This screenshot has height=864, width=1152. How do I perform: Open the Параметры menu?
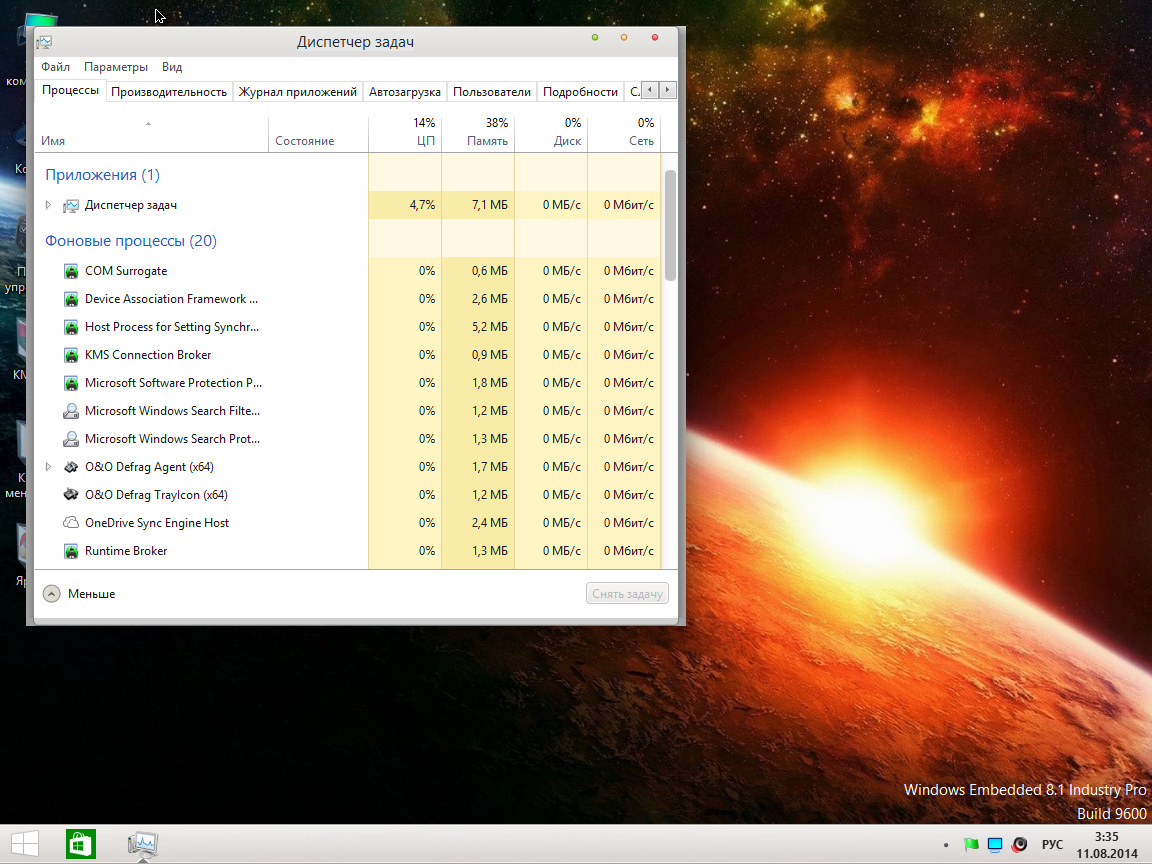(x=116, y=67)
